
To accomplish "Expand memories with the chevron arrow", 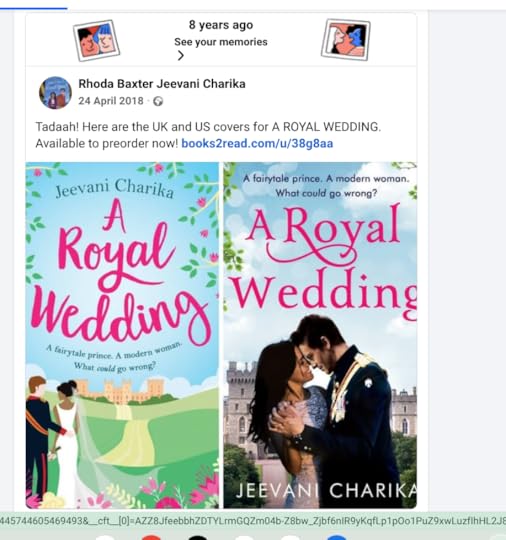I will pyautogui.click(x=180, y=55).
